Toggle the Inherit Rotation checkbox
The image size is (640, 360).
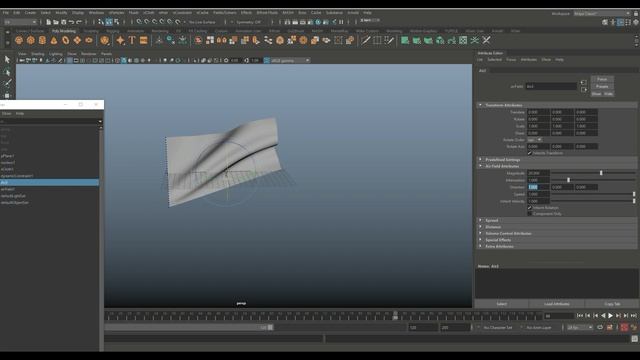530,208
